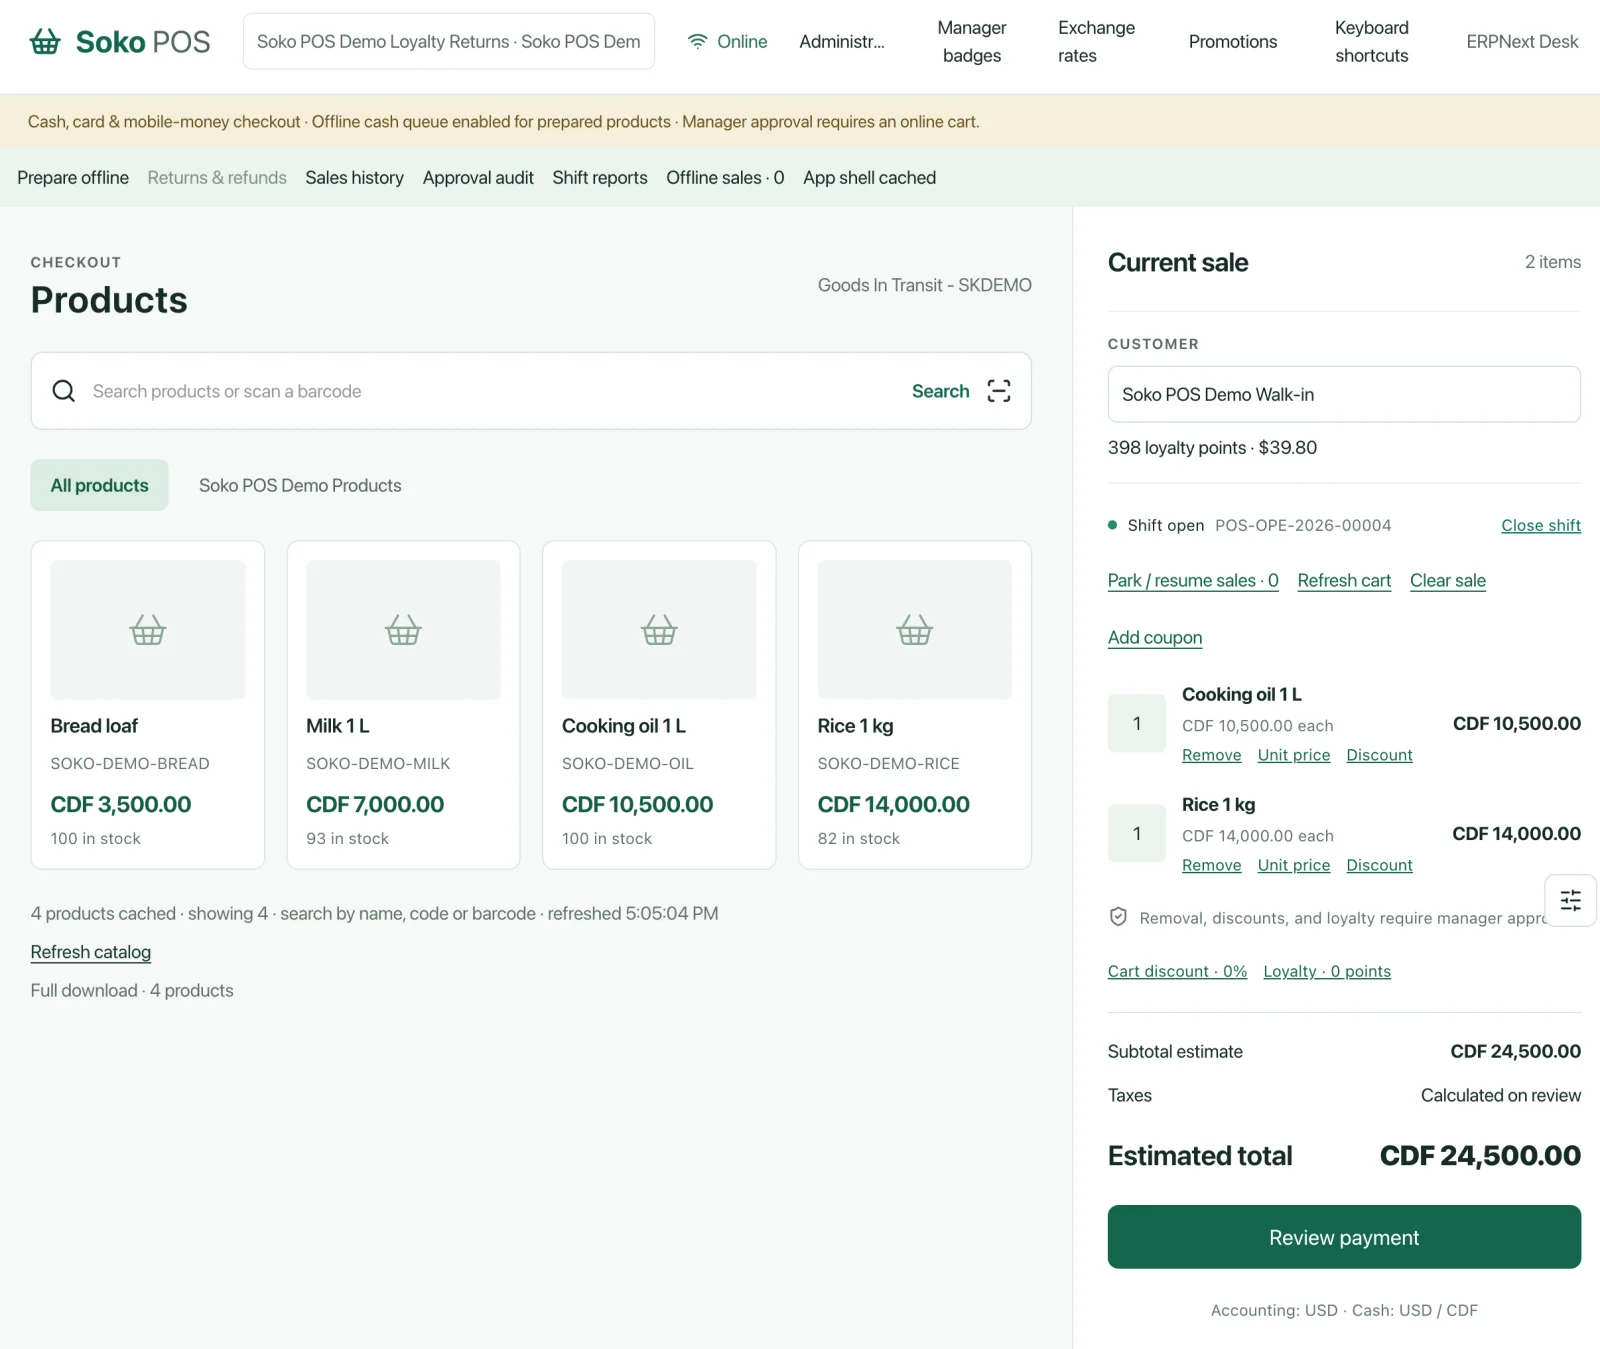Screen dimensions: 1600x1349
Task: Go to ERPNext Desk
Action: tap(1522, 41)
